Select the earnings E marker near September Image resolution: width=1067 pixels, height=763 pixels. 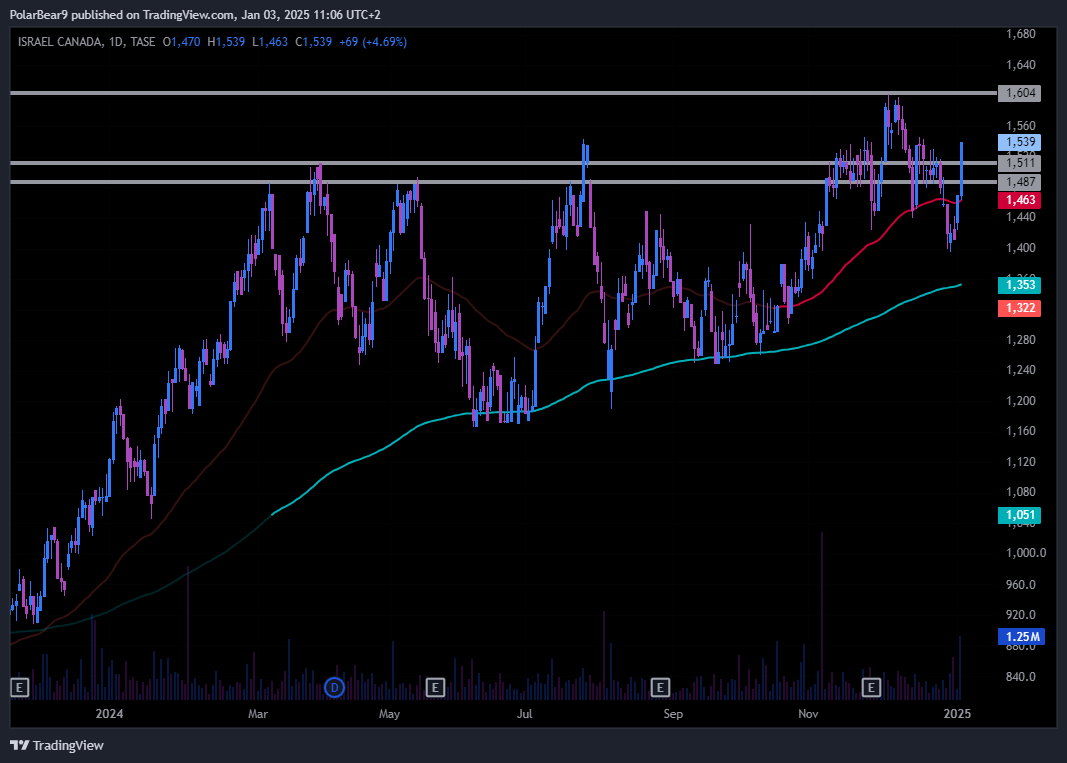coord(660,687)
